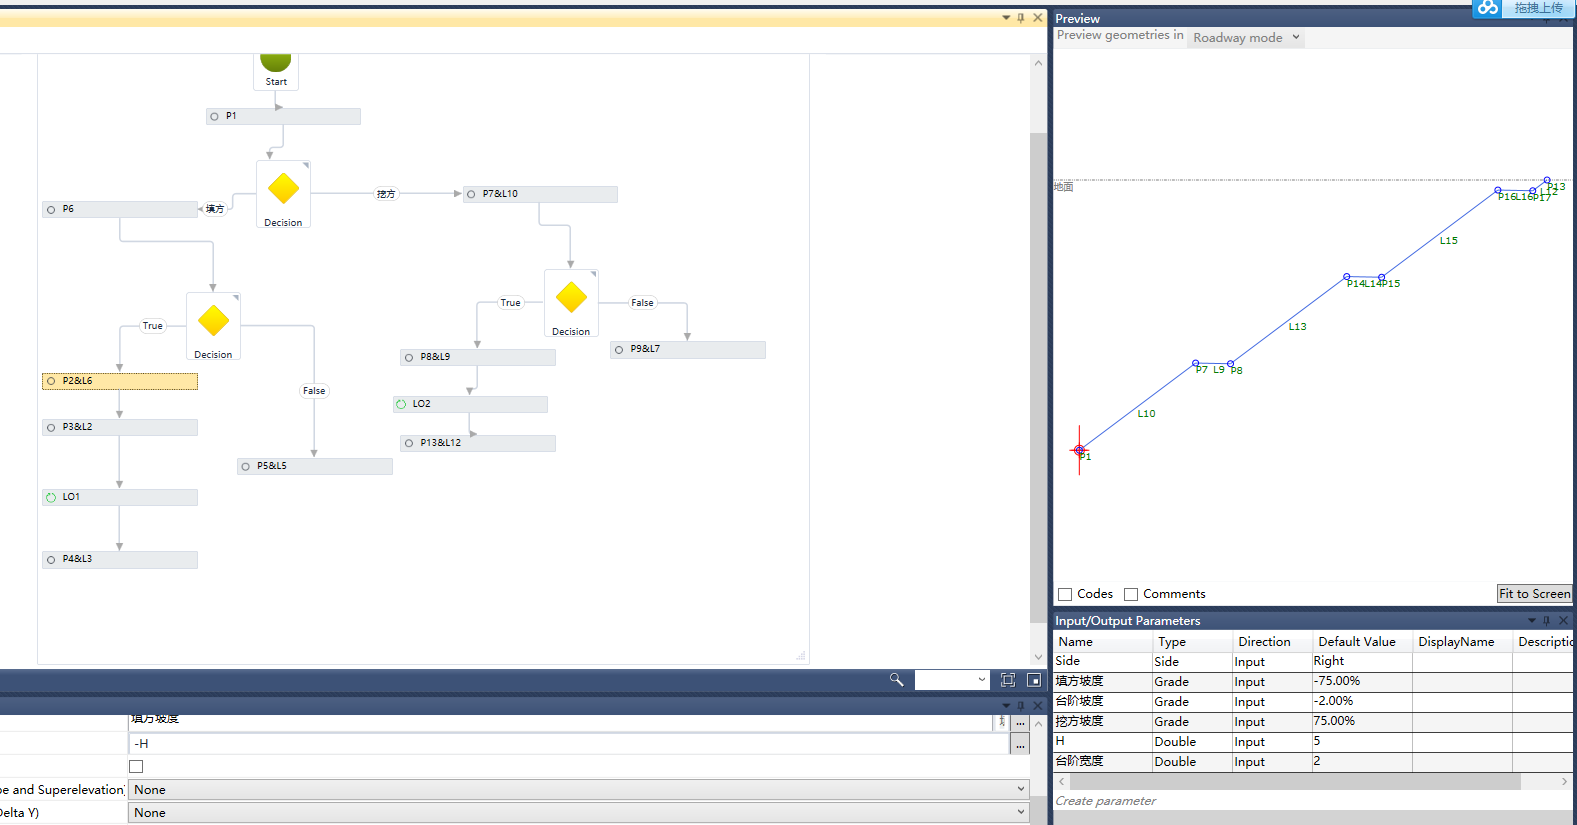
Task: Click the green loop icon of LO1 node
Action: (x=51, y=497)
